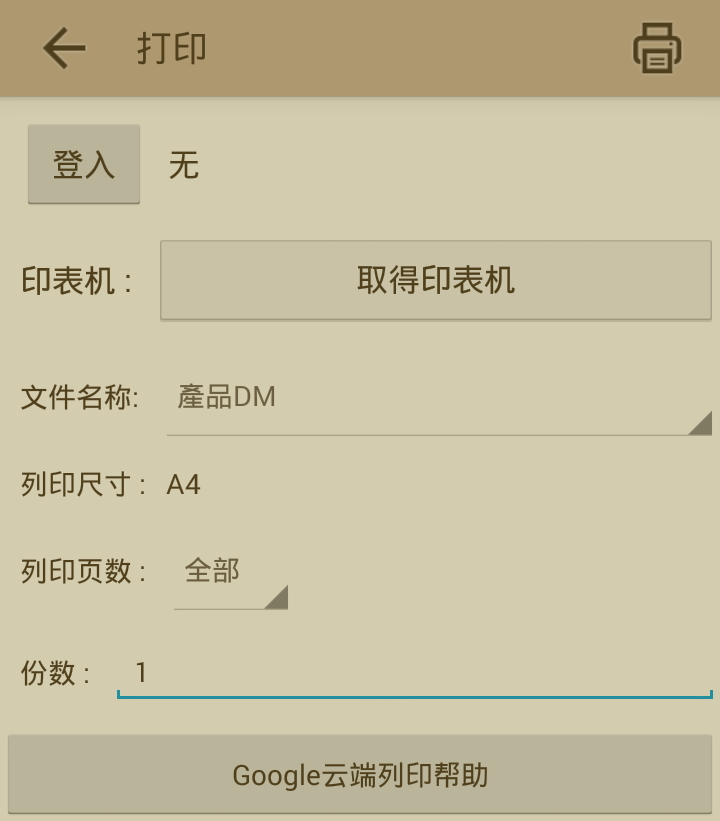The image size is (720, 821).
Task: Click the underline of 產品DM field
Action: click(x=439, y=435)
